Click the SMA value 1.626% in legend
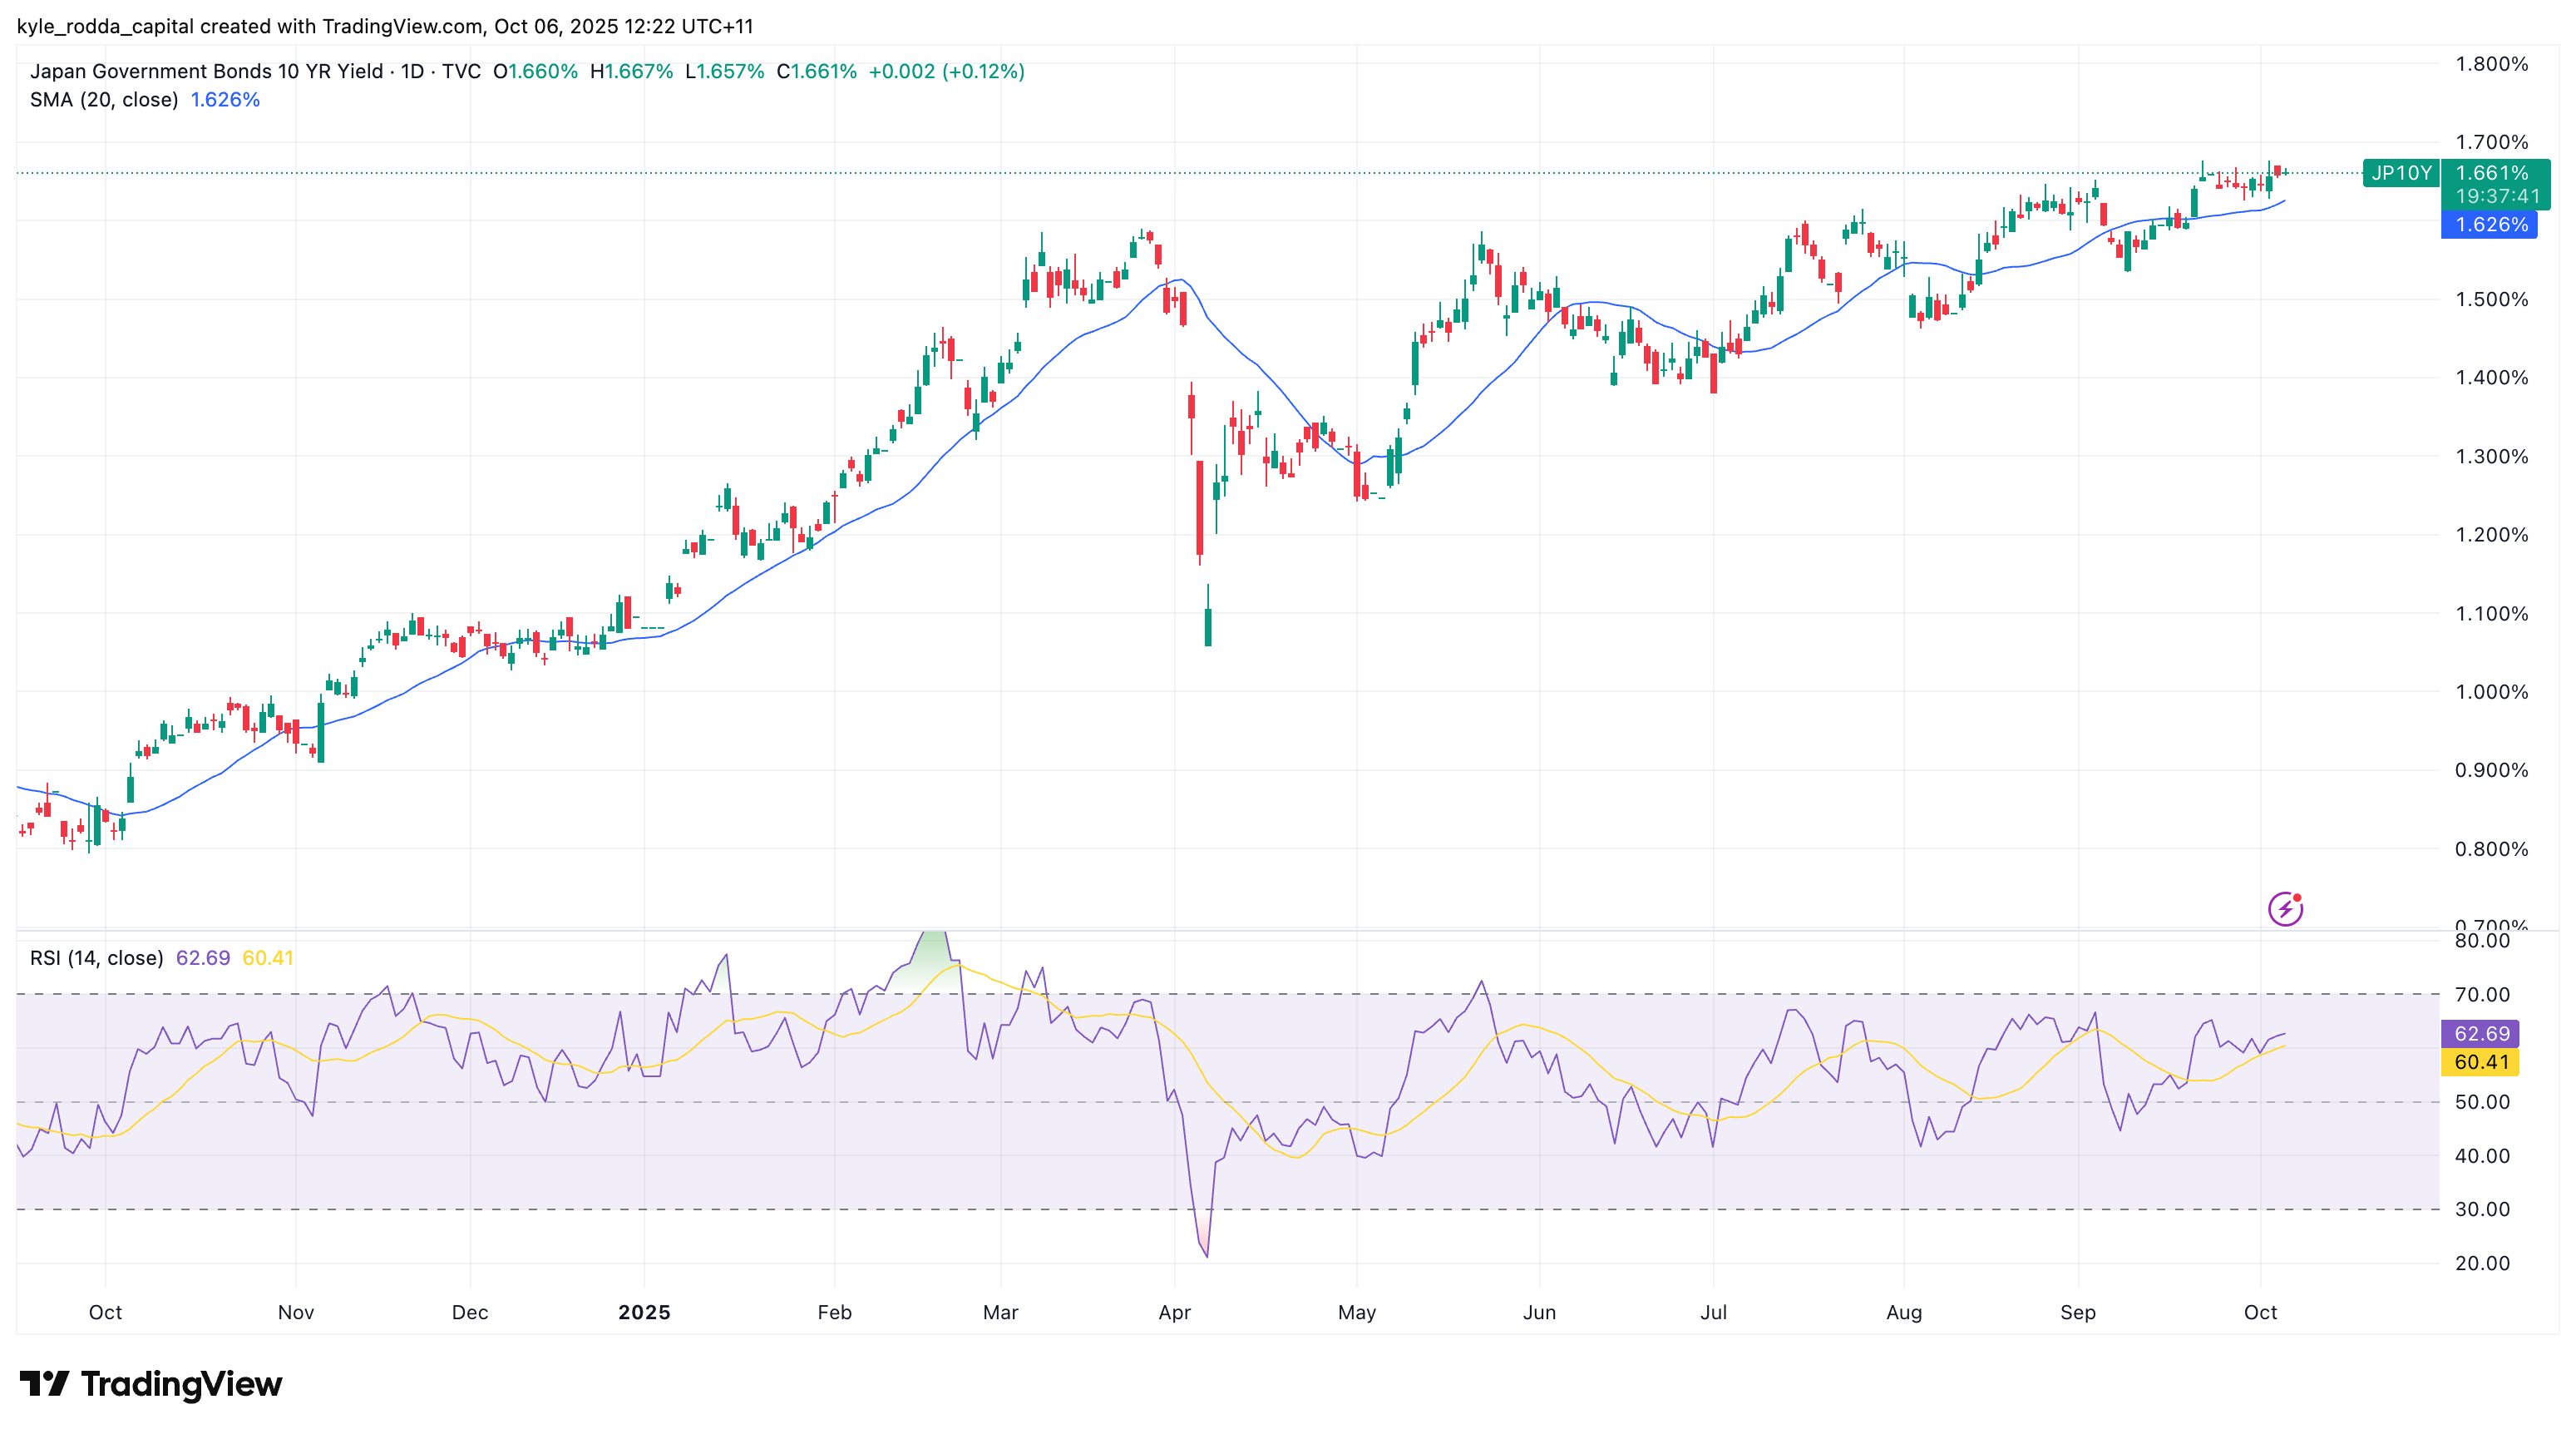2576x1434 pixels. tap(225, 100)
